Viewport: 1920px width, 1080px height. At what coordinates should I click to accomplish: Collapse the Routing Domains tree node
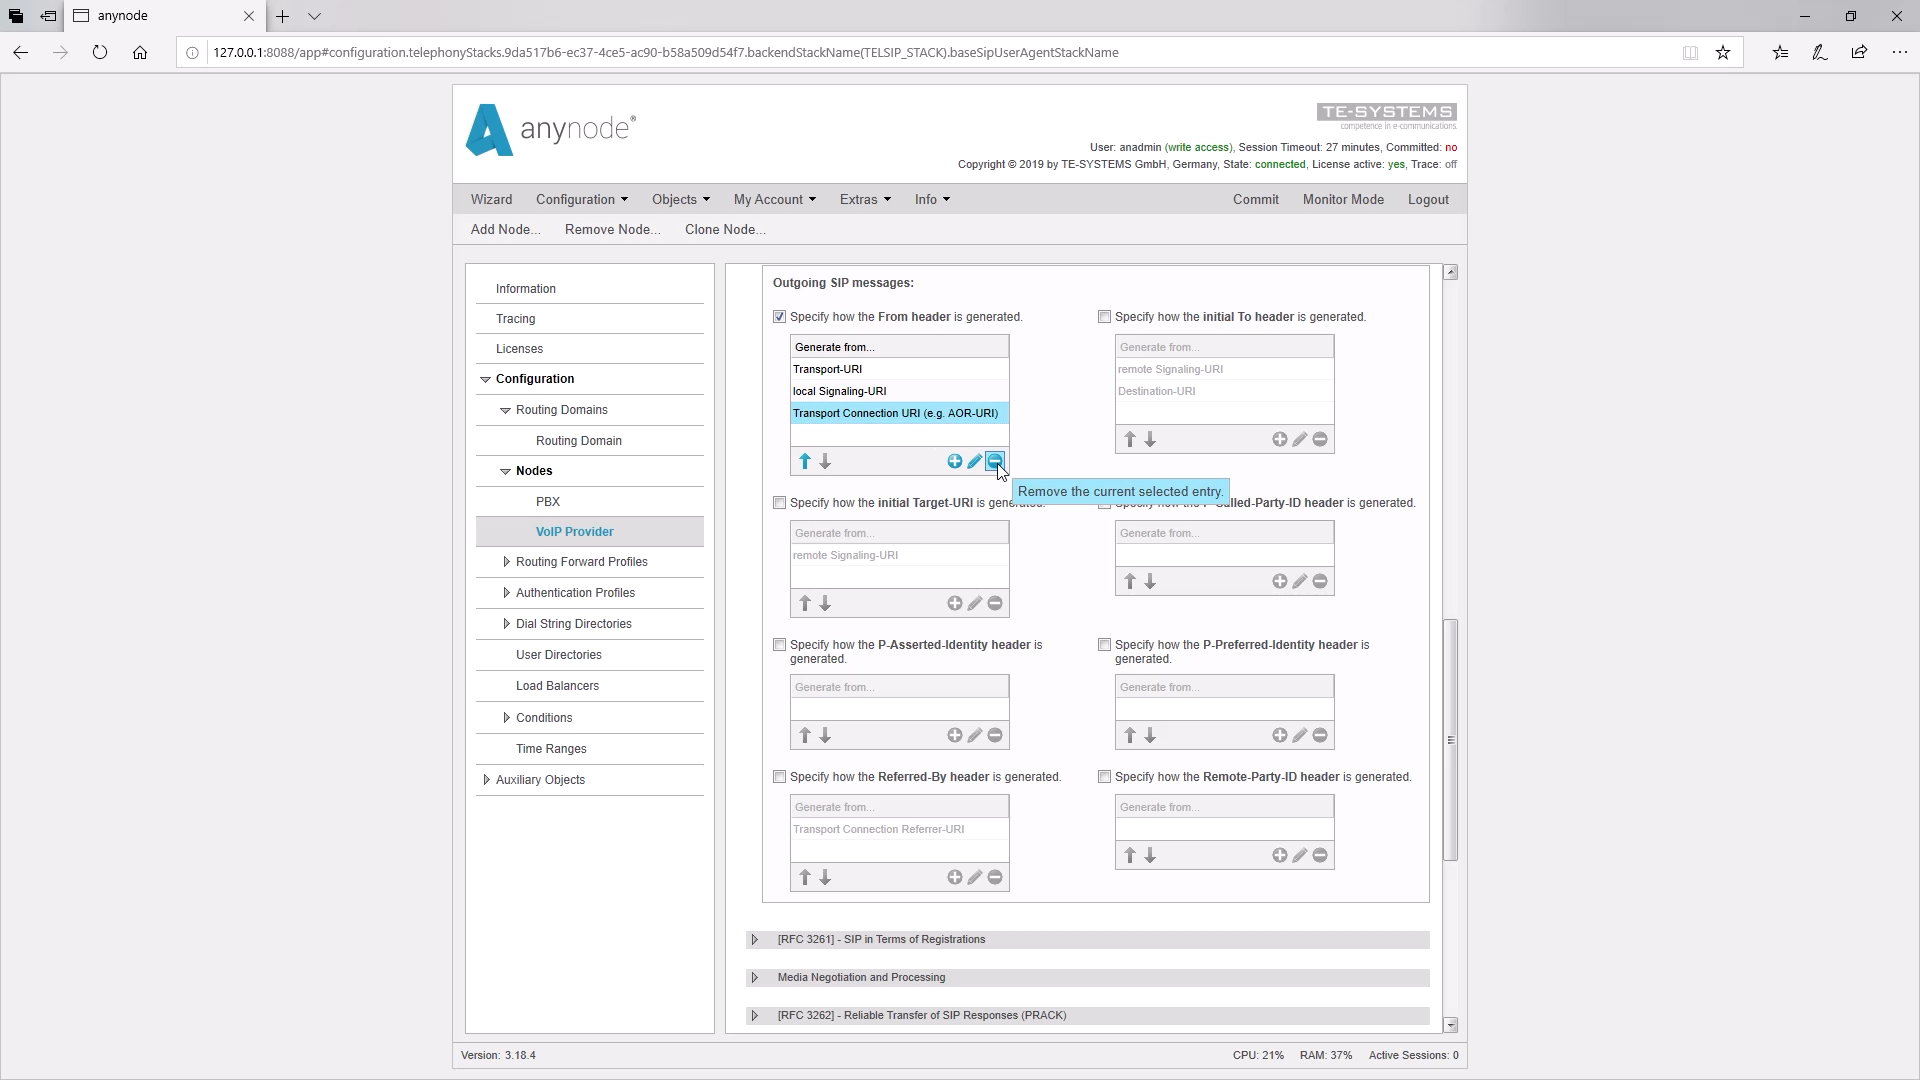tap(506, 410)
